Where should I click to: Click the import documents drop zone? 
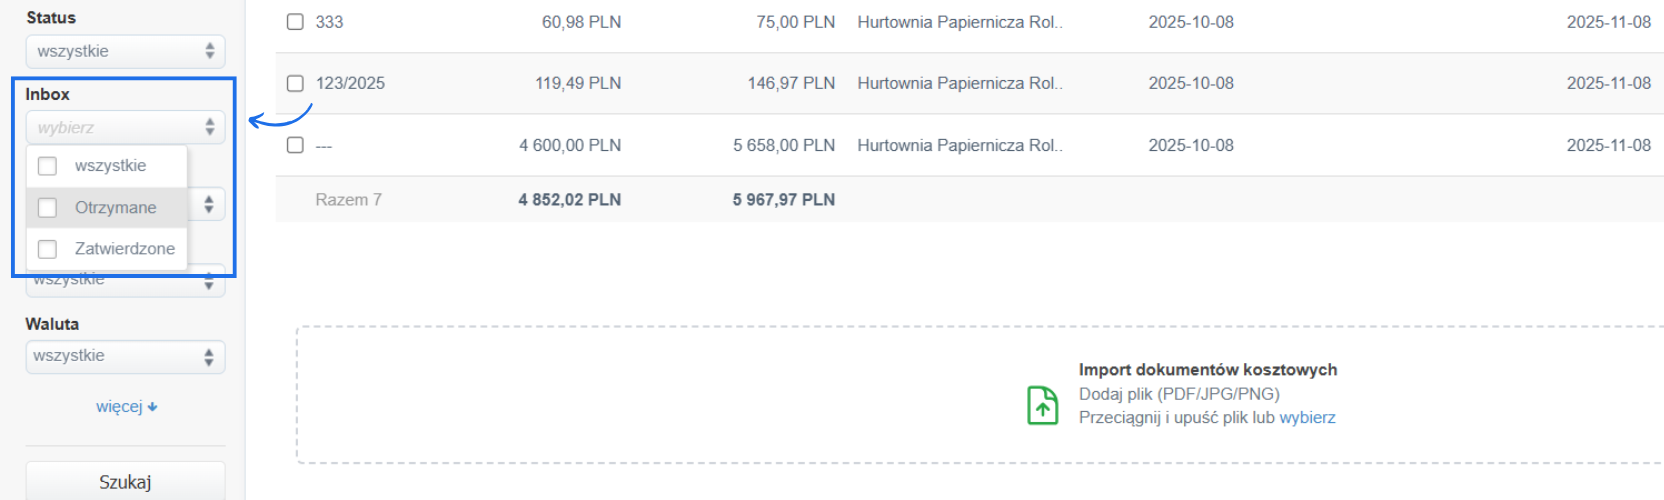coord(700,395)
